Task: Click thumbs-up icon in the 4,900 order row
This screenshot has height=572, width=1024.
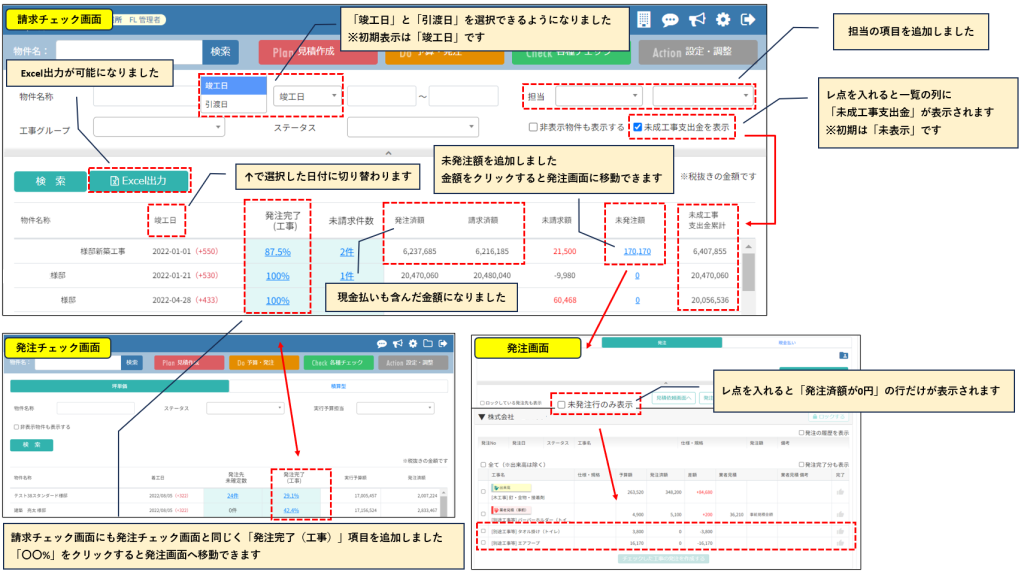Action: point(840,515)
